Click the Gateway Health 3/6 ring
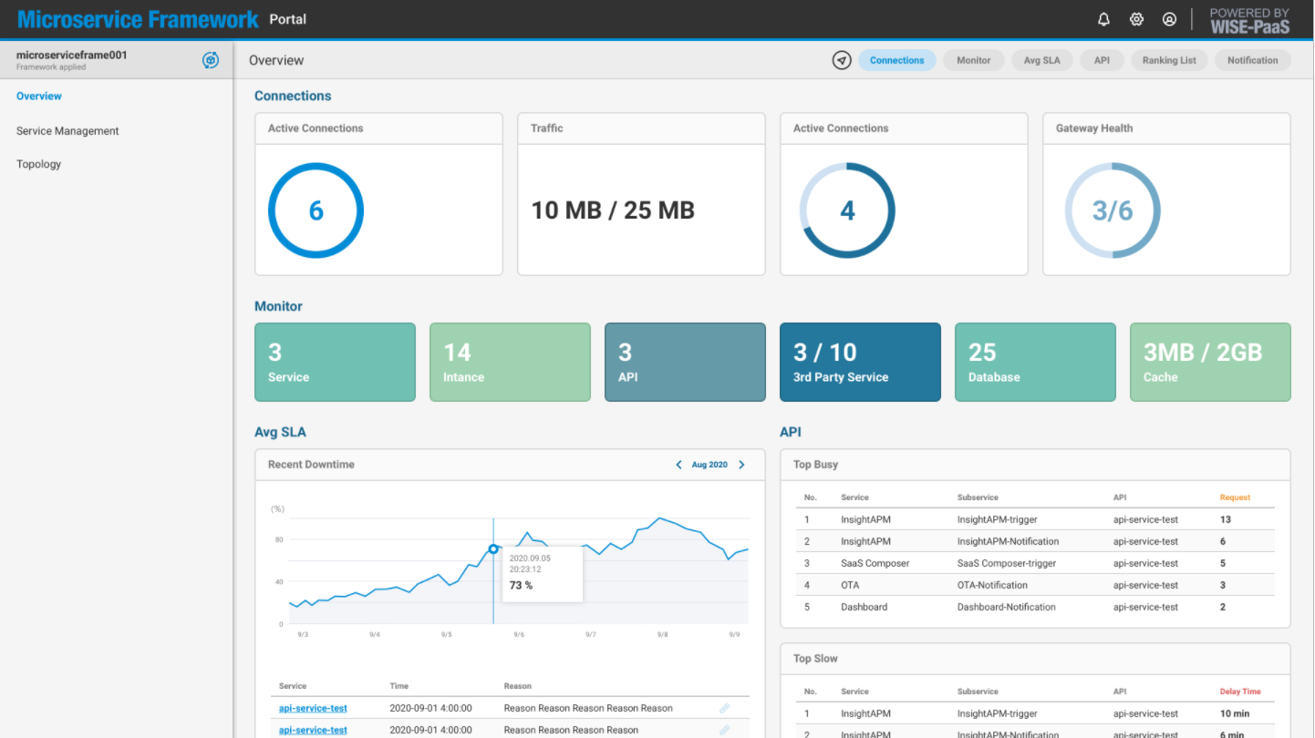Image resolution: width=1315 pixels, height=738 pixels. 1113,211
